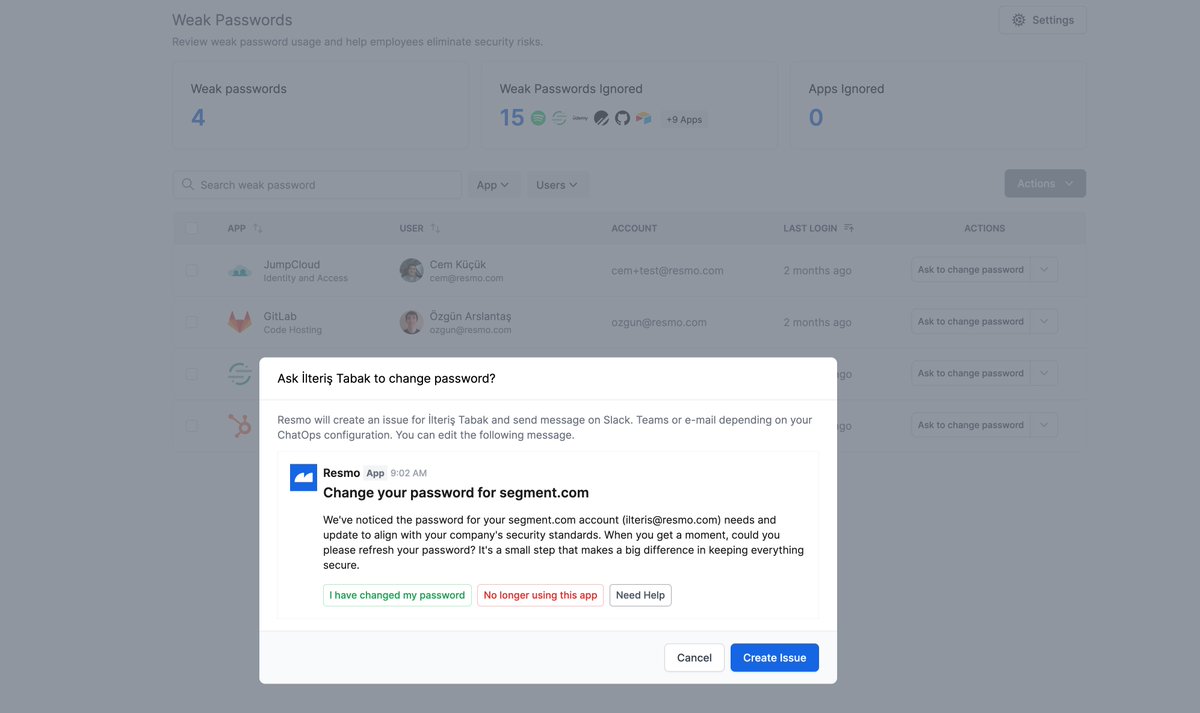Viewport: 1200px width, 713px height.
Task: Check the GitLab row checkbox
Action: (192, 322)
